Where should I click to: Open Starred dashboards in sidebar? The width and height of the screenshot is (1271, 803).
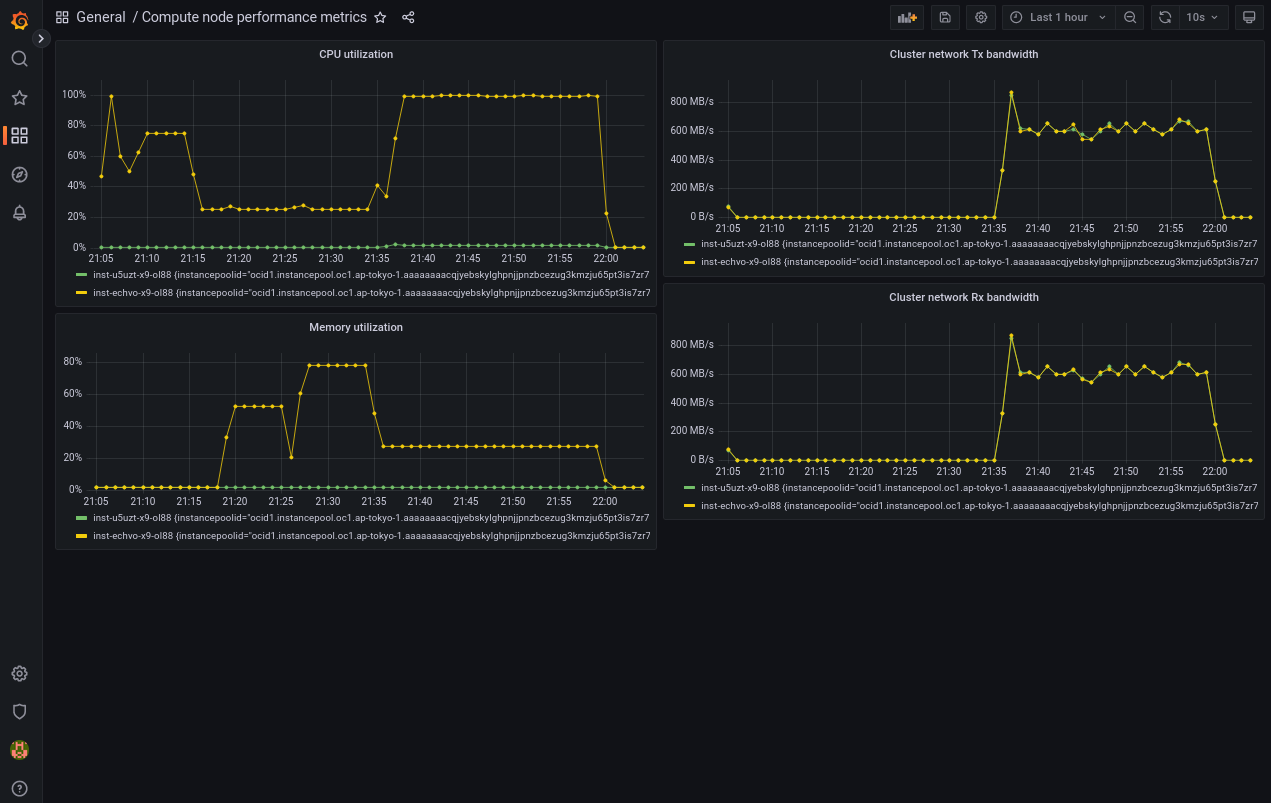[19, 98]
